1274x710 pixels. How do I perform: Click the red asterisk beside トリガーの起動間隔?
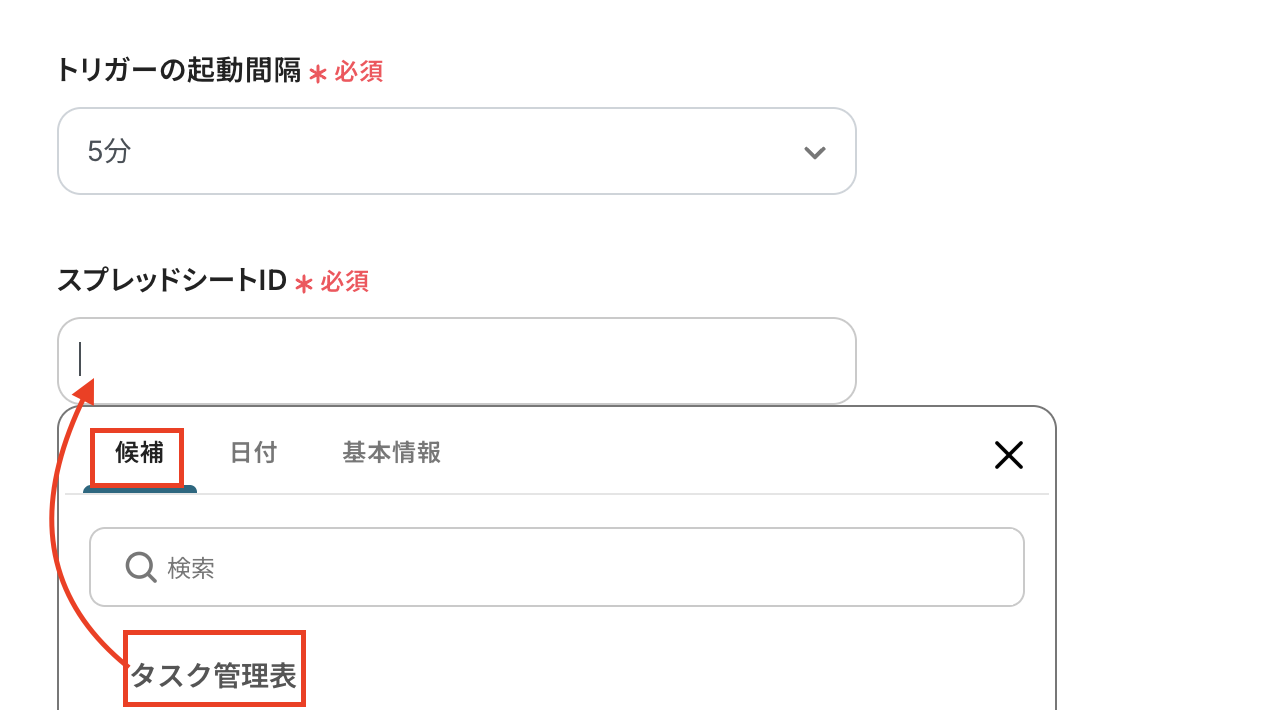318,74
